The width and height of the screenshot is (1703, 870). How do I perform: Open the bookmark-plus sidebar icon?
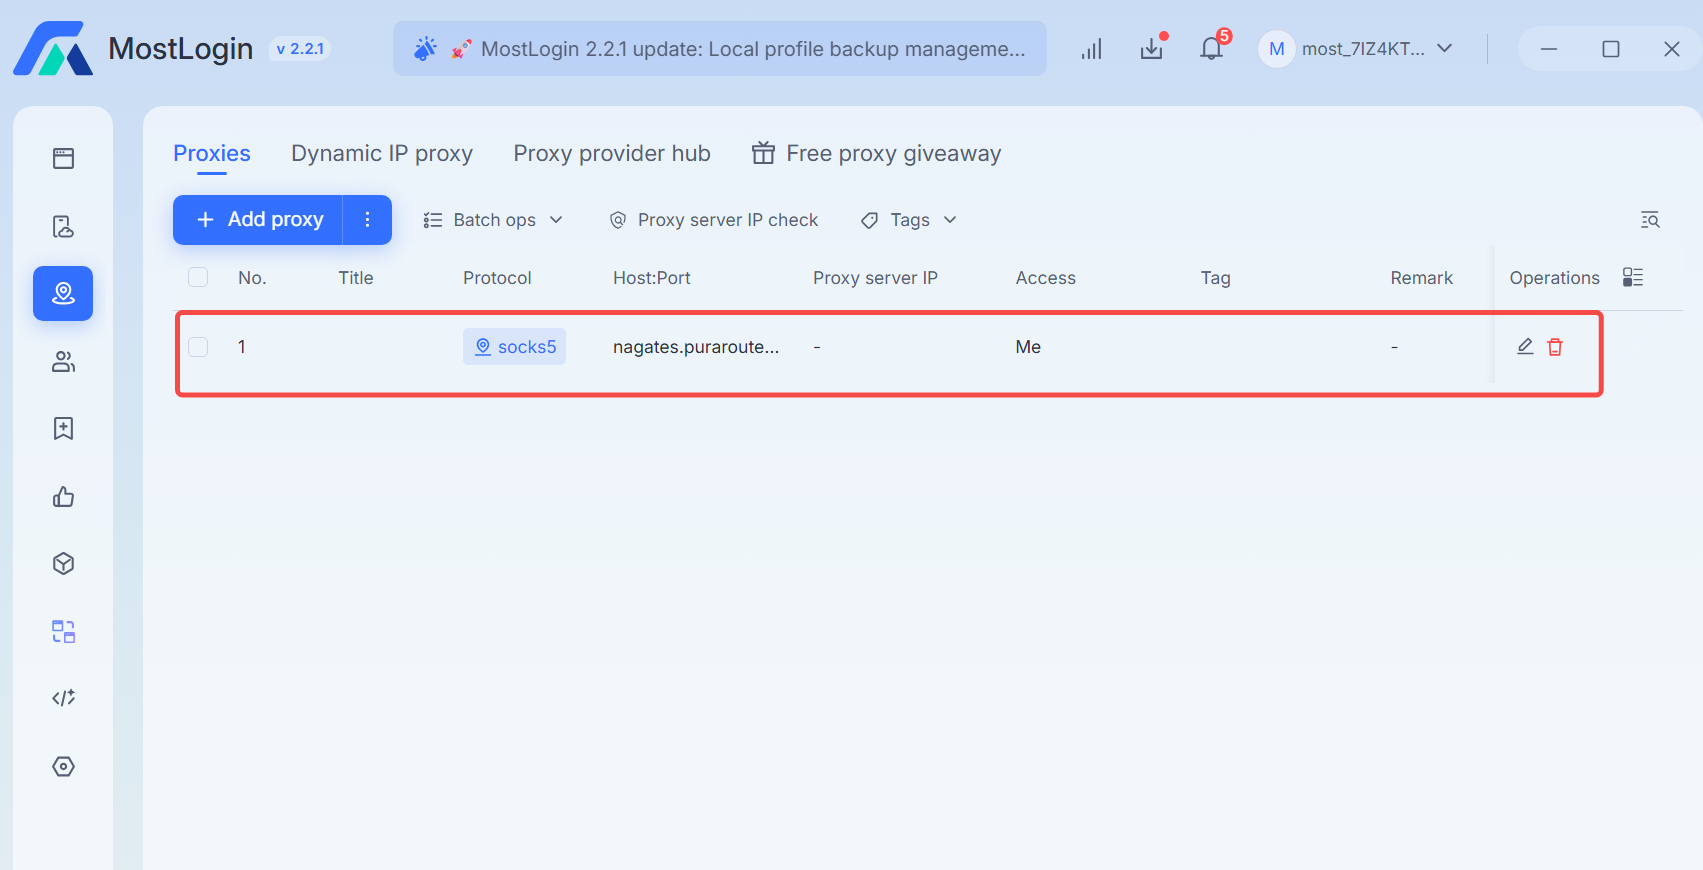tap(63, 428)
